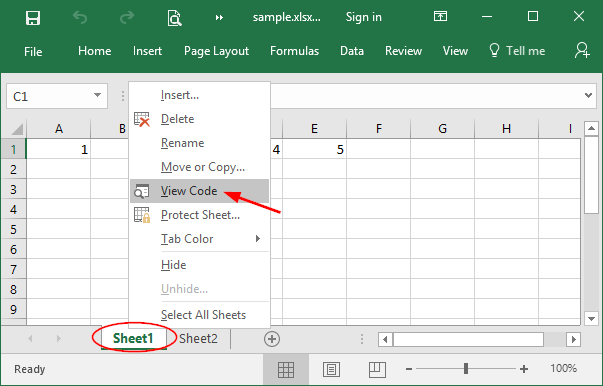This screenshot has height=386, width=603.
Task: Choose Insert... from the context menu
Action: click(x=199, y=95)
